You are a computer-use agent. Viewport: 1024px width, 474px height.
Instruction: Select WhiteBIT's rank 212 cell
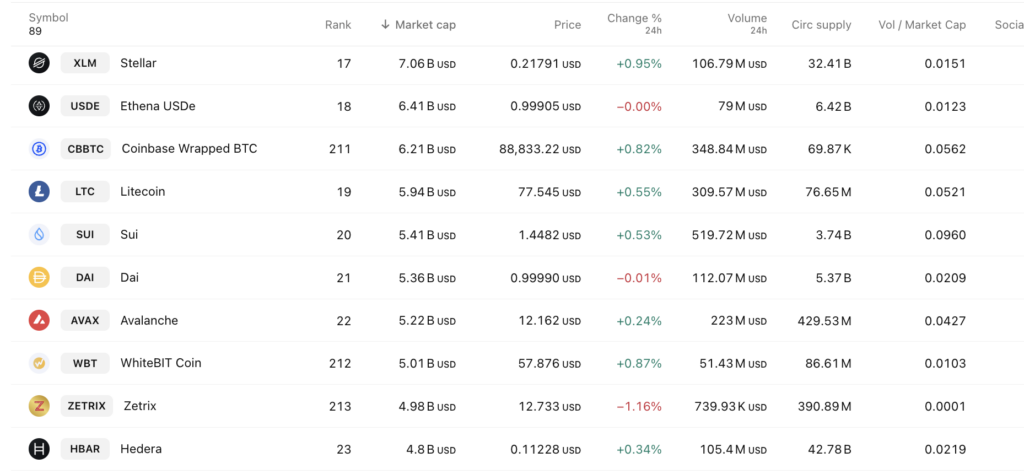tap(340, 364)
